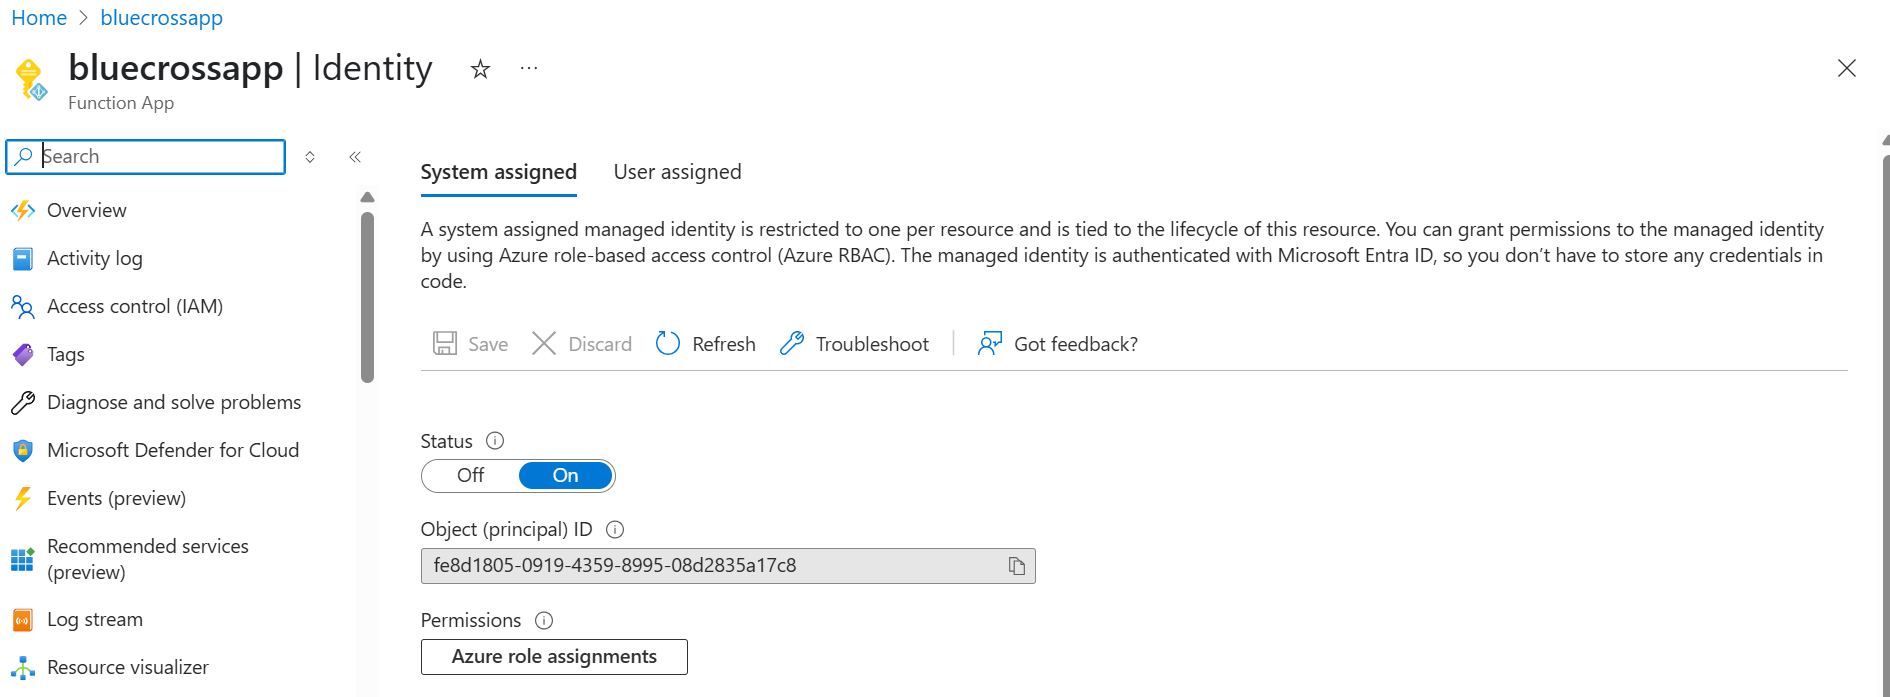
Task: Click the Discard label in the command bar
Action: [600, 344]
